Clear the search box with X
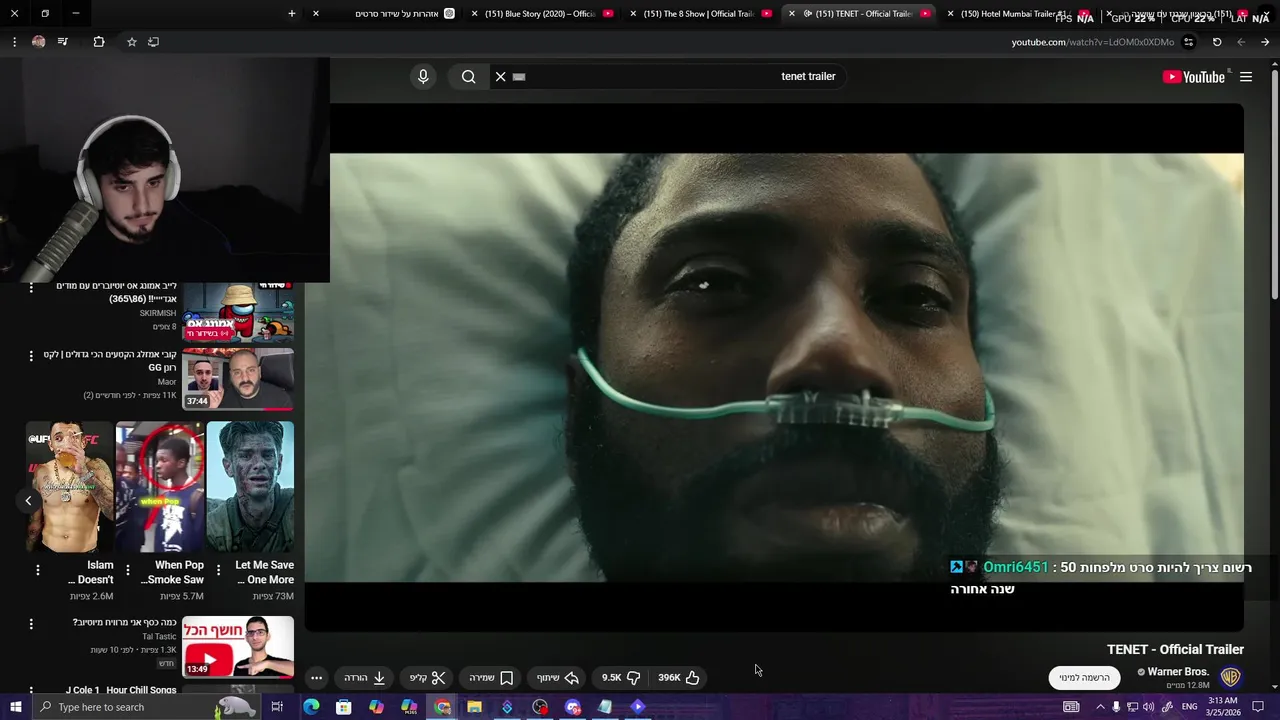The width and height of the screenshot is (1280, 720). point(501,76)
